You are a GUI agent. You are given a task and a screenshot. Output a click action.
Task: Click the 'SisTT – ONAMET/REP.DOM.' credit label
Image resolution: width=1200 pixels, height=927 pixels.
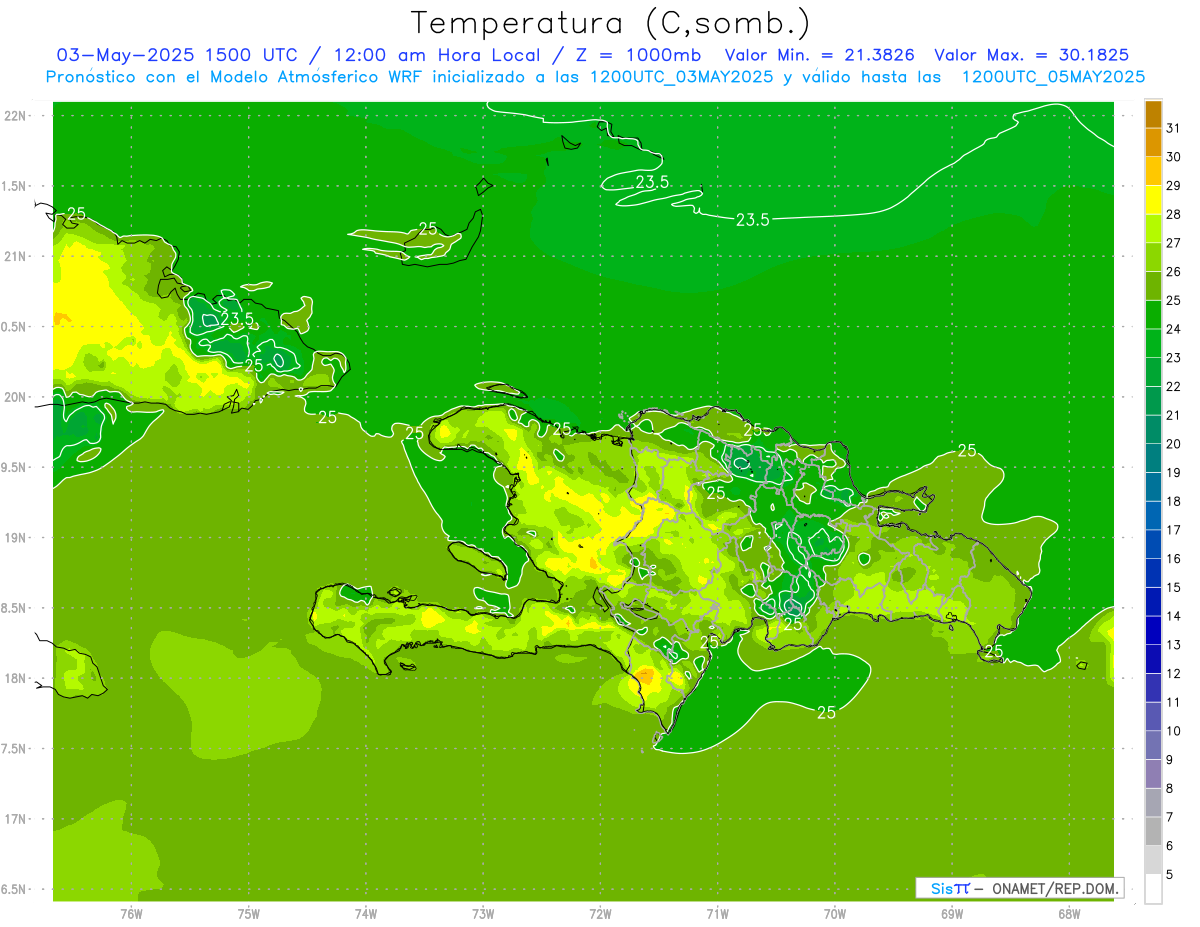[x=1019, y=888]
